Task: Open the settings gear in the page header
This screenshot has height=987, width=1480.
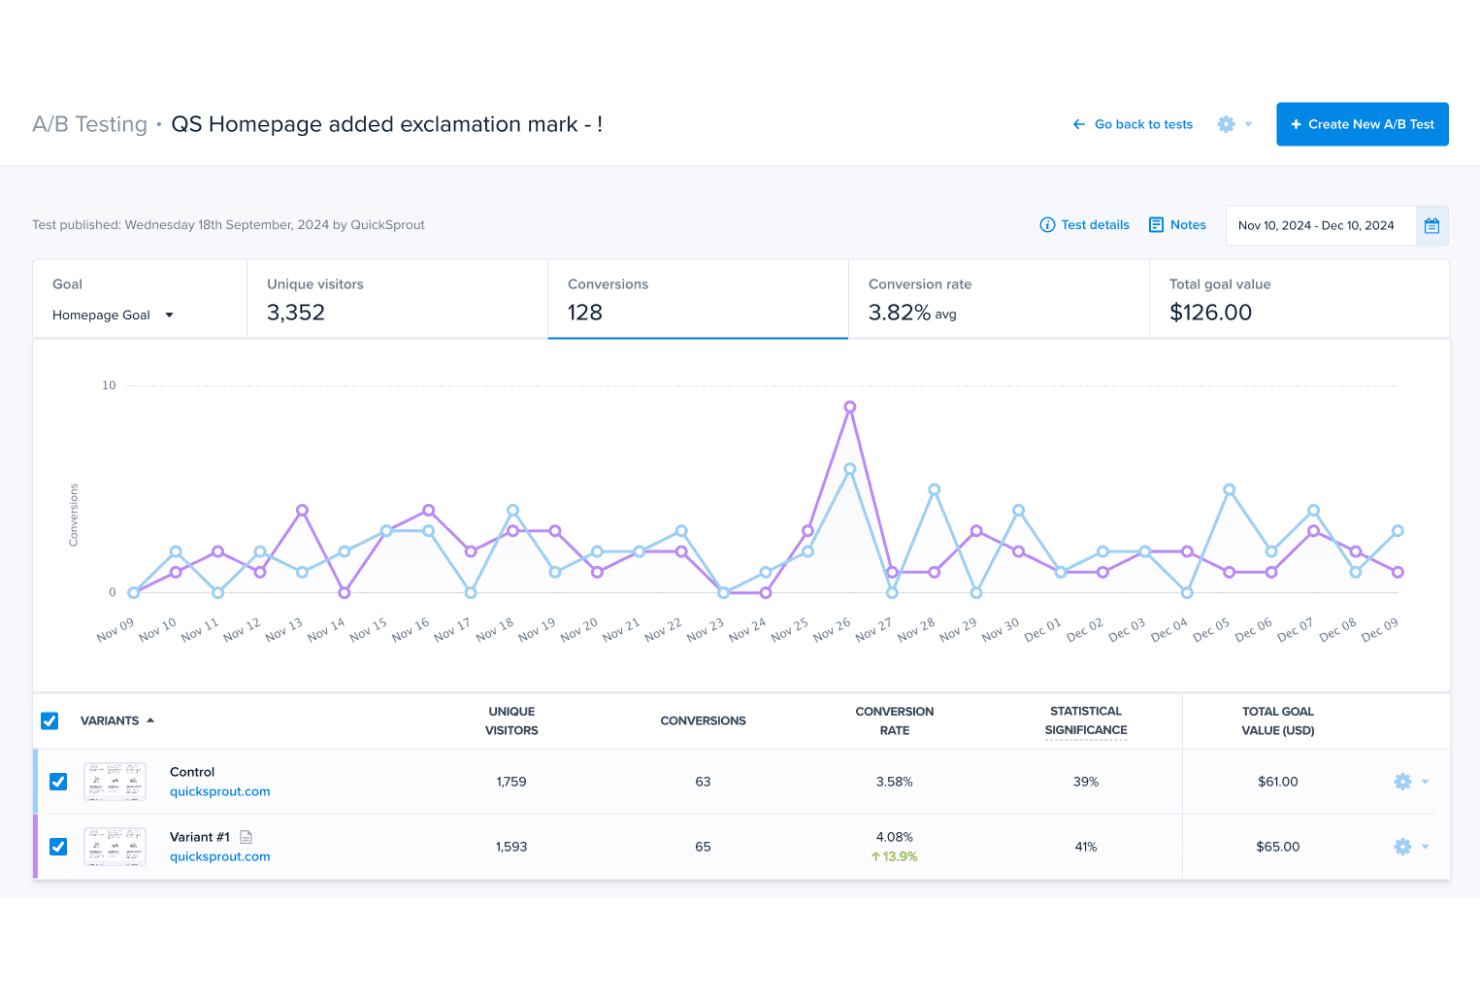Action: point(1226,124)
